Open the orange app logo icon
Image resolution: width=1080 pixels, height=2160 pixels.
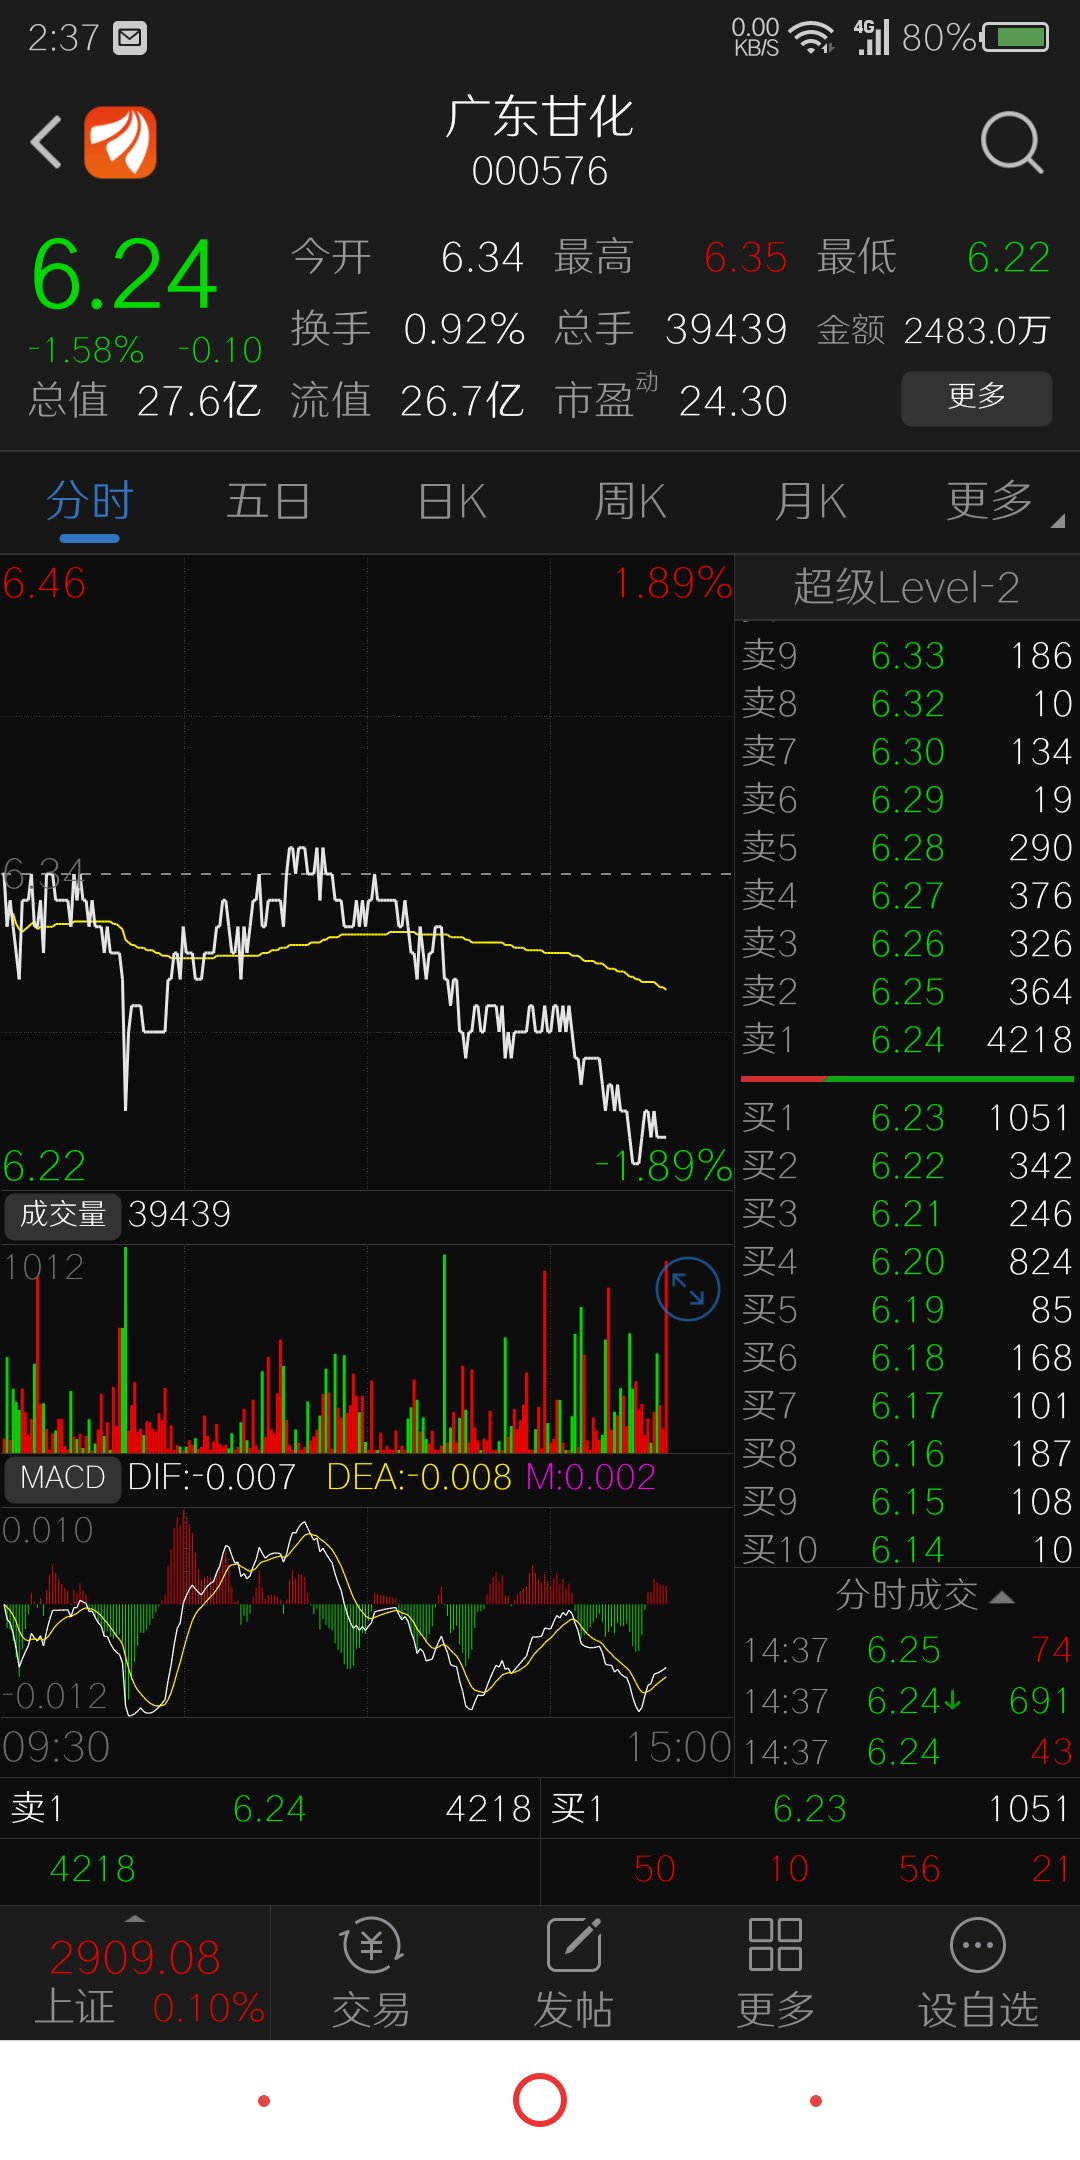(120, 142)
